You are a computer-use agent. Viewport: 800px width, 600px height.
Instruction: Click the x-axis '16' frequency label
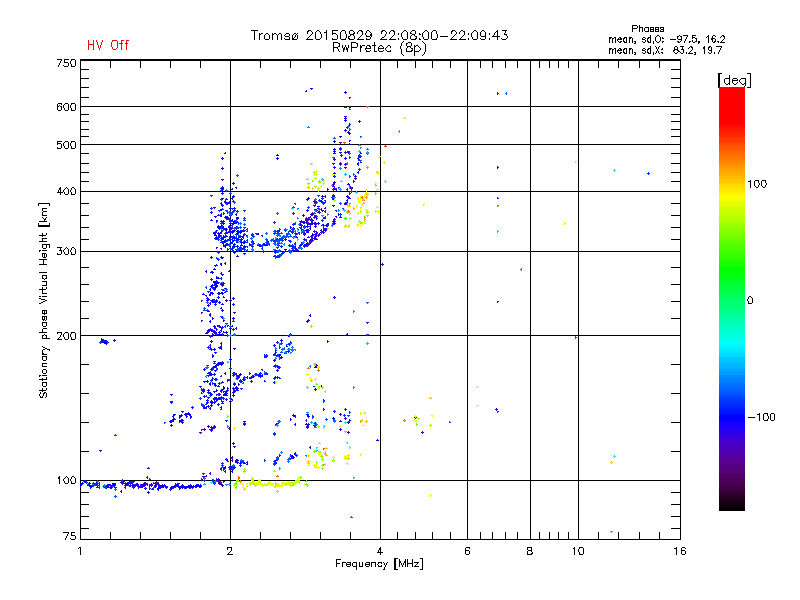tap(680, 551)
